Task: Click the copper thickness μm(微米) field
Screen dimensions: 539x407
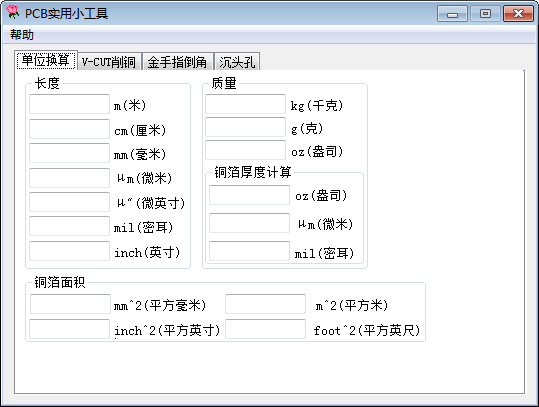Action: [x=250, y=223]
